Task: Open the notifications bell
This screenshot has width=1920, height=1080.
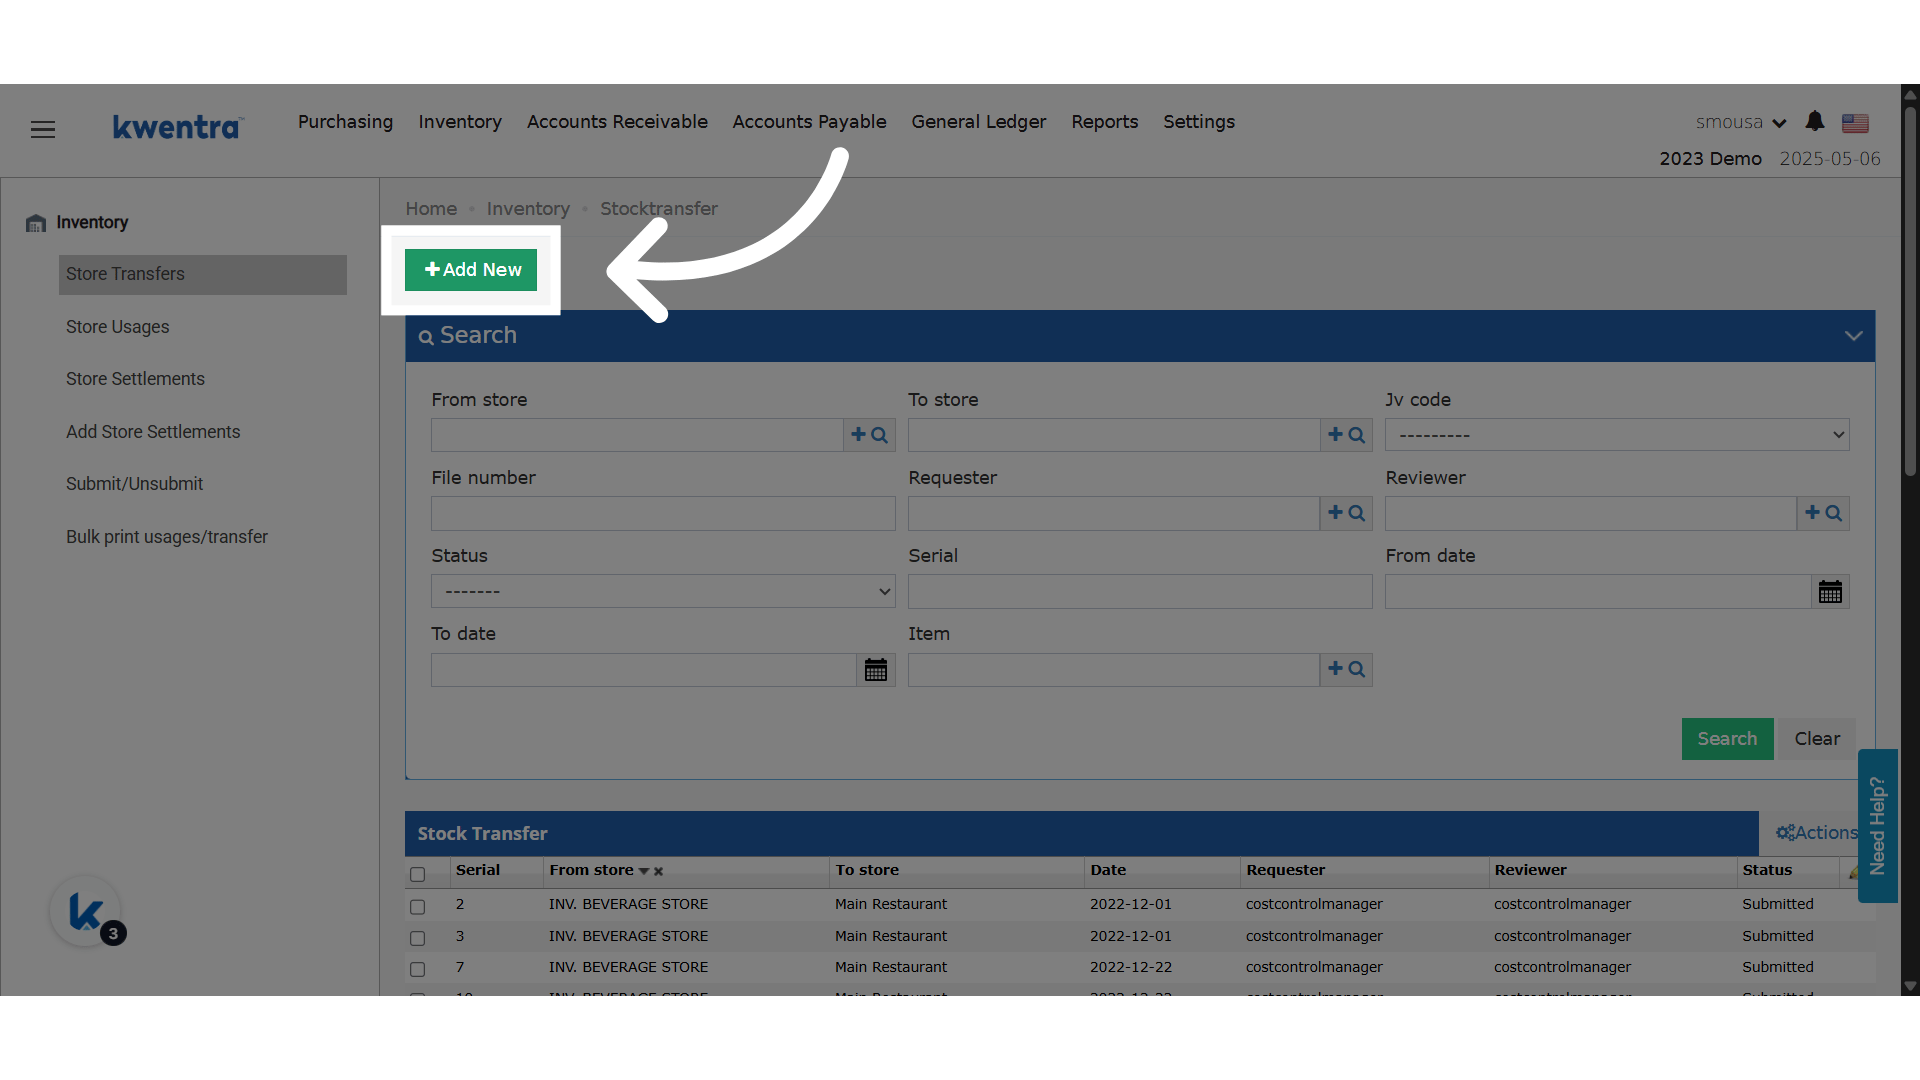Action: tap(1815, 122)
